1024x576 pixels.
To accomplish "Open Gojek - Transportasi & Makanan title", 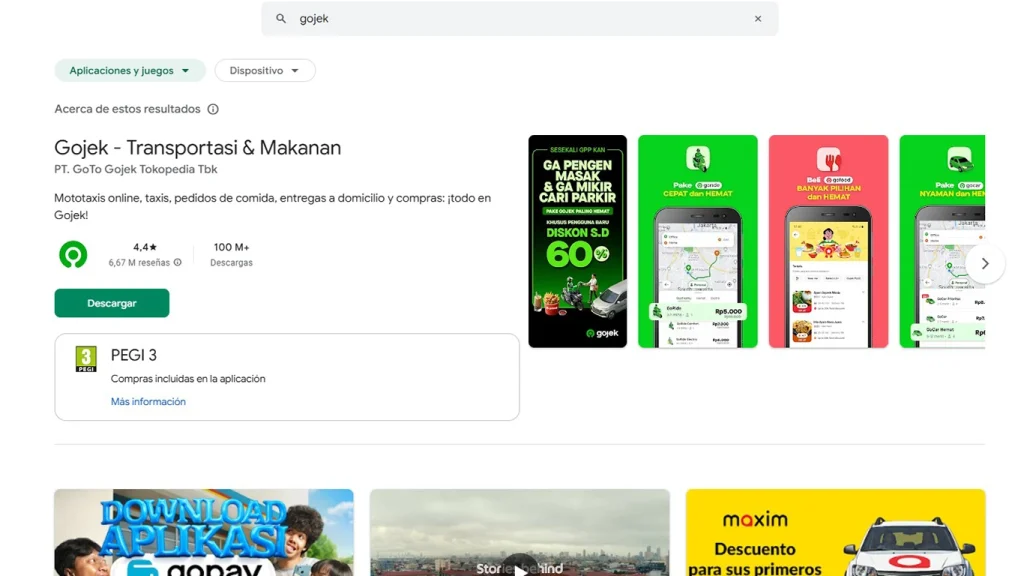I will click(x=197, y=148).
